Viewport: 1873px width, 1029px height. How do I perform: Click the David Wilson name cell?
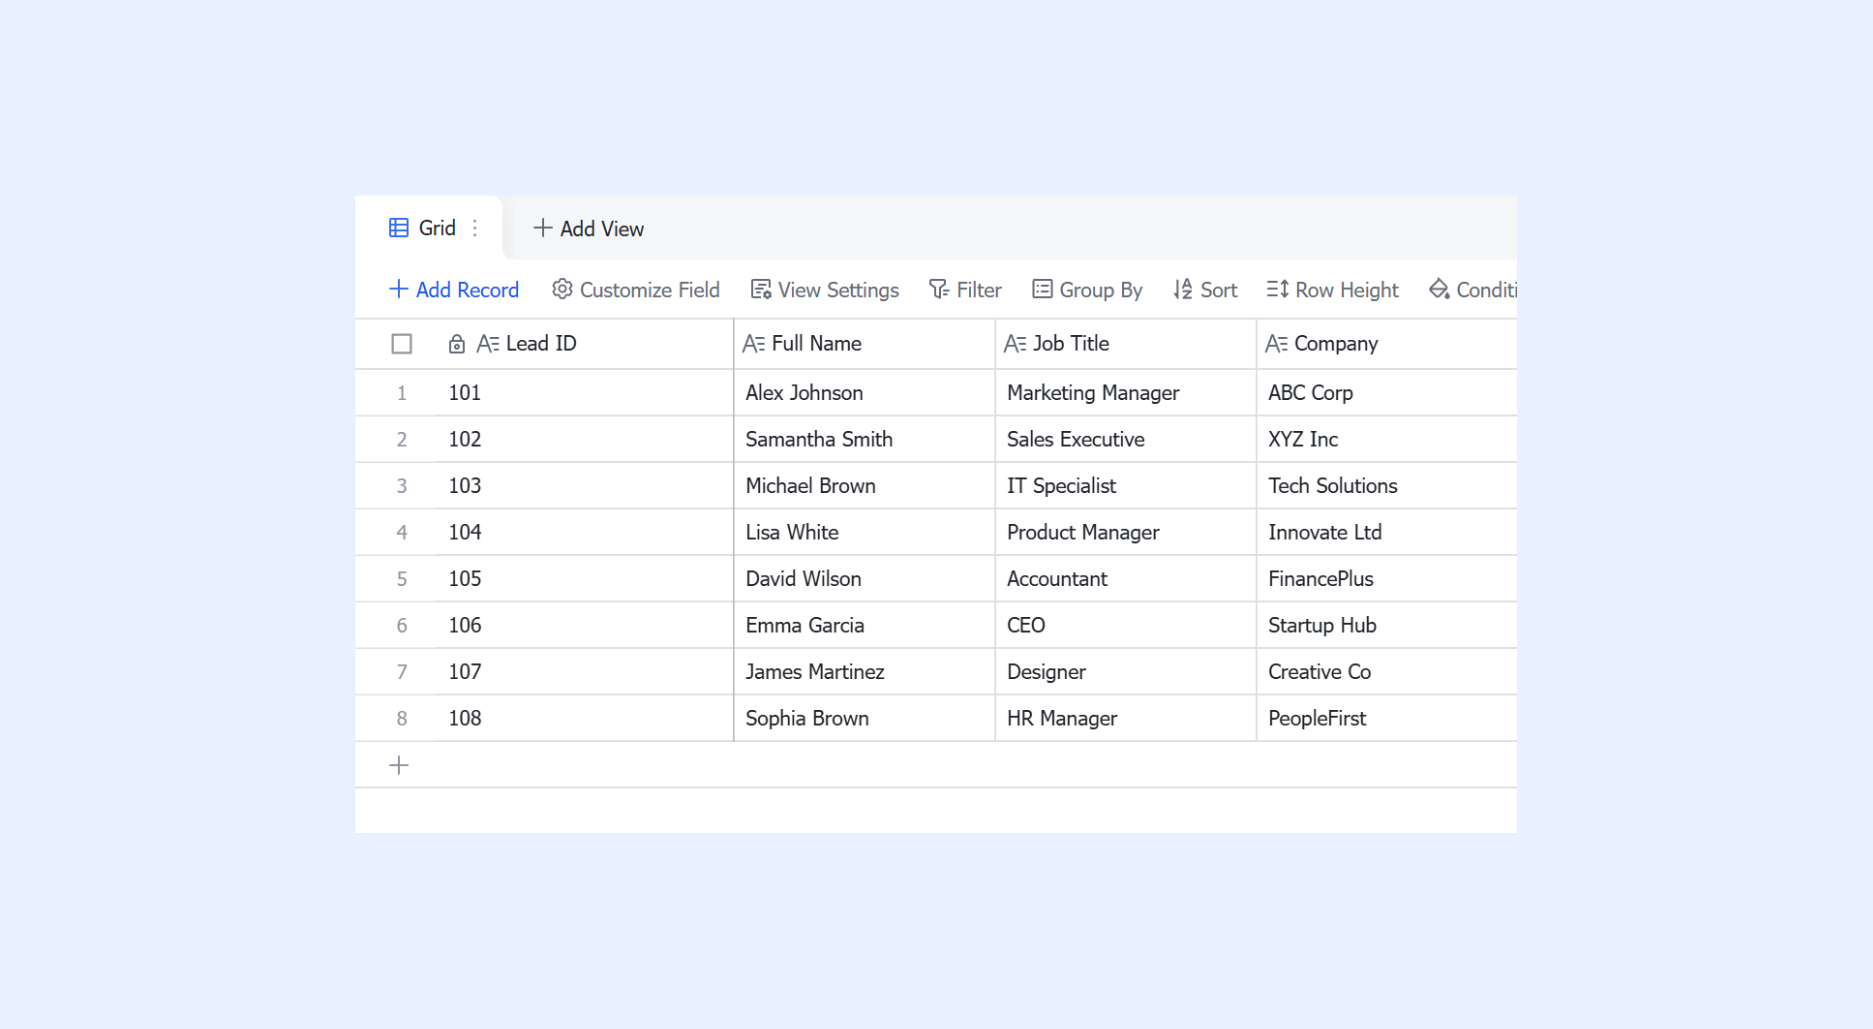[x=865, y=579]
